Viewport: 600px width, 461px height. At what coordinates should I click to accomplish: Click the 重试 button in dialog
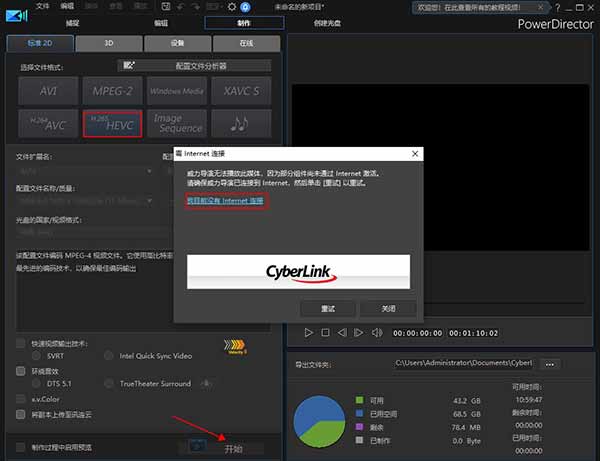(328, 308)
